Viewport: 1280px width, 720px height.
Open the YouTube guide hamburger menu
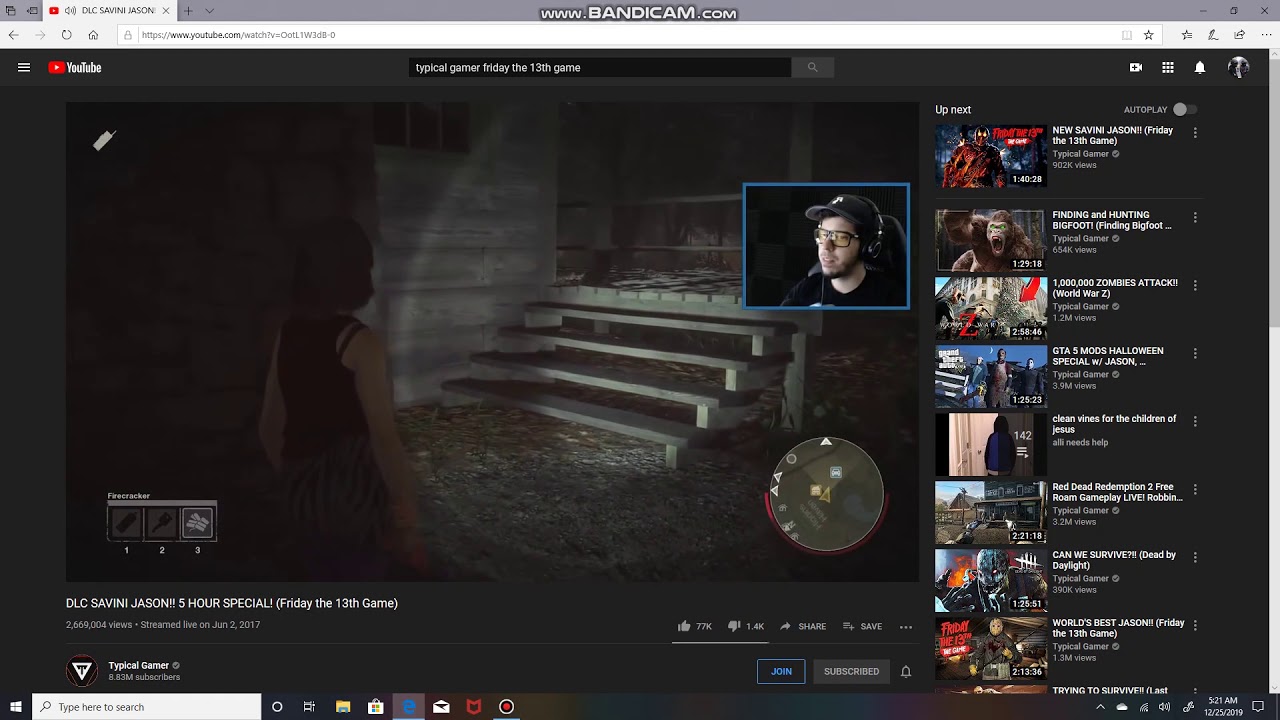point(24,67)
